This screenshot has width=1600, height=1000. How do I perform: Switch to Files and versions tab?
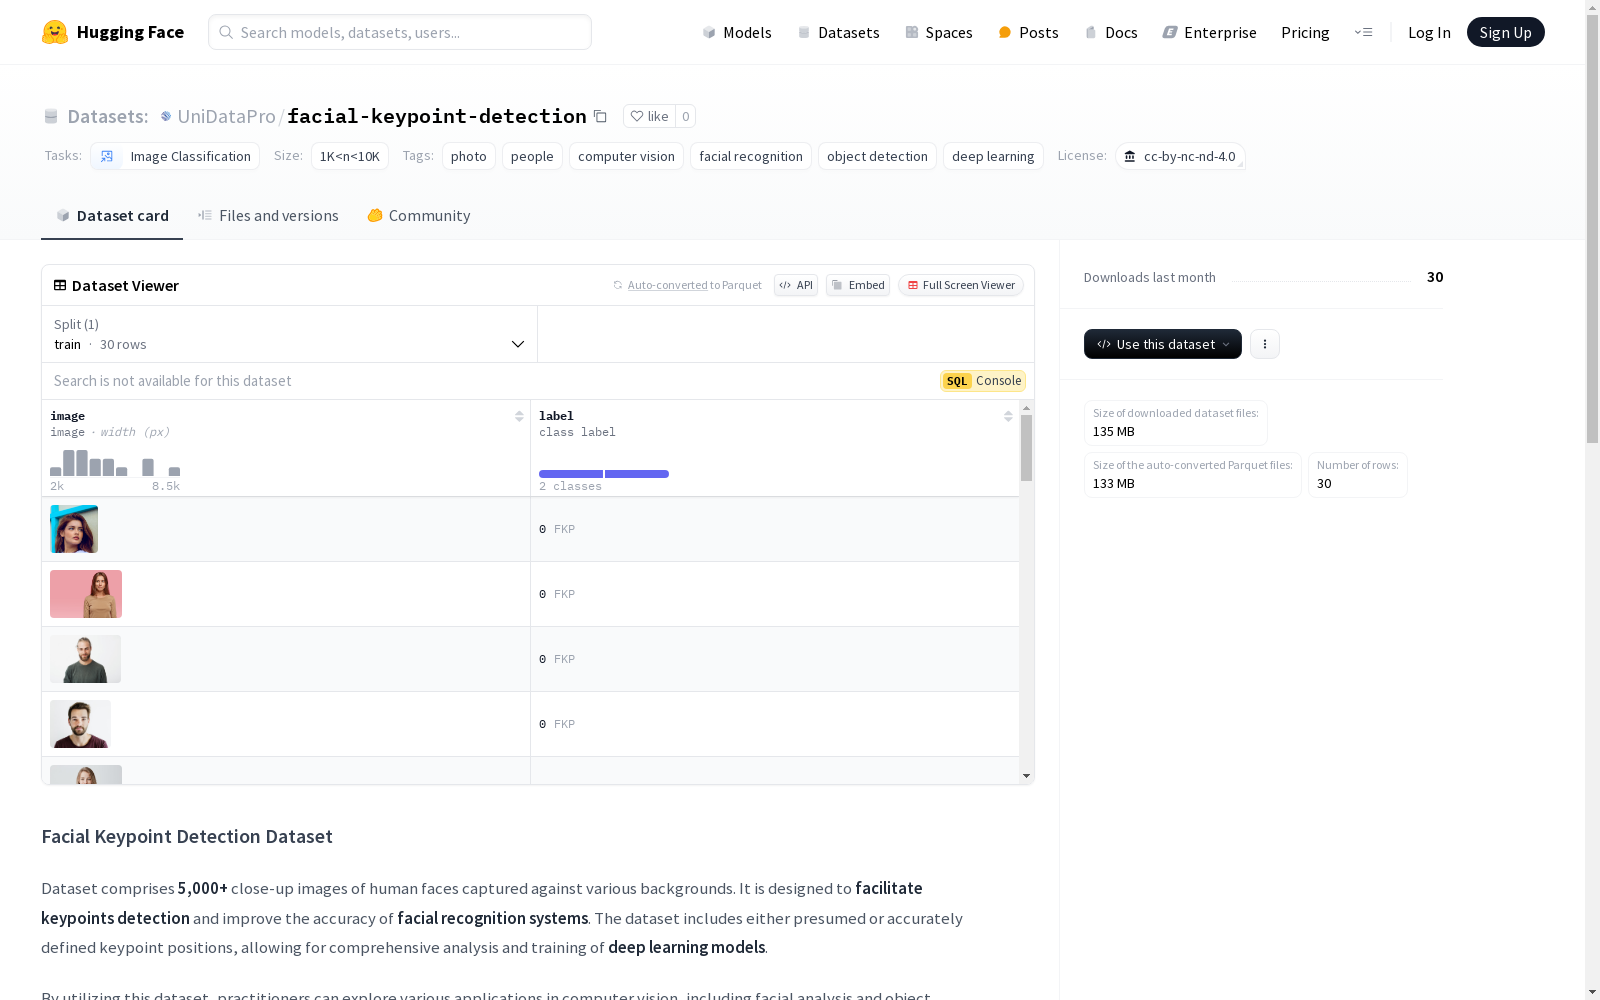coord(268,215)
